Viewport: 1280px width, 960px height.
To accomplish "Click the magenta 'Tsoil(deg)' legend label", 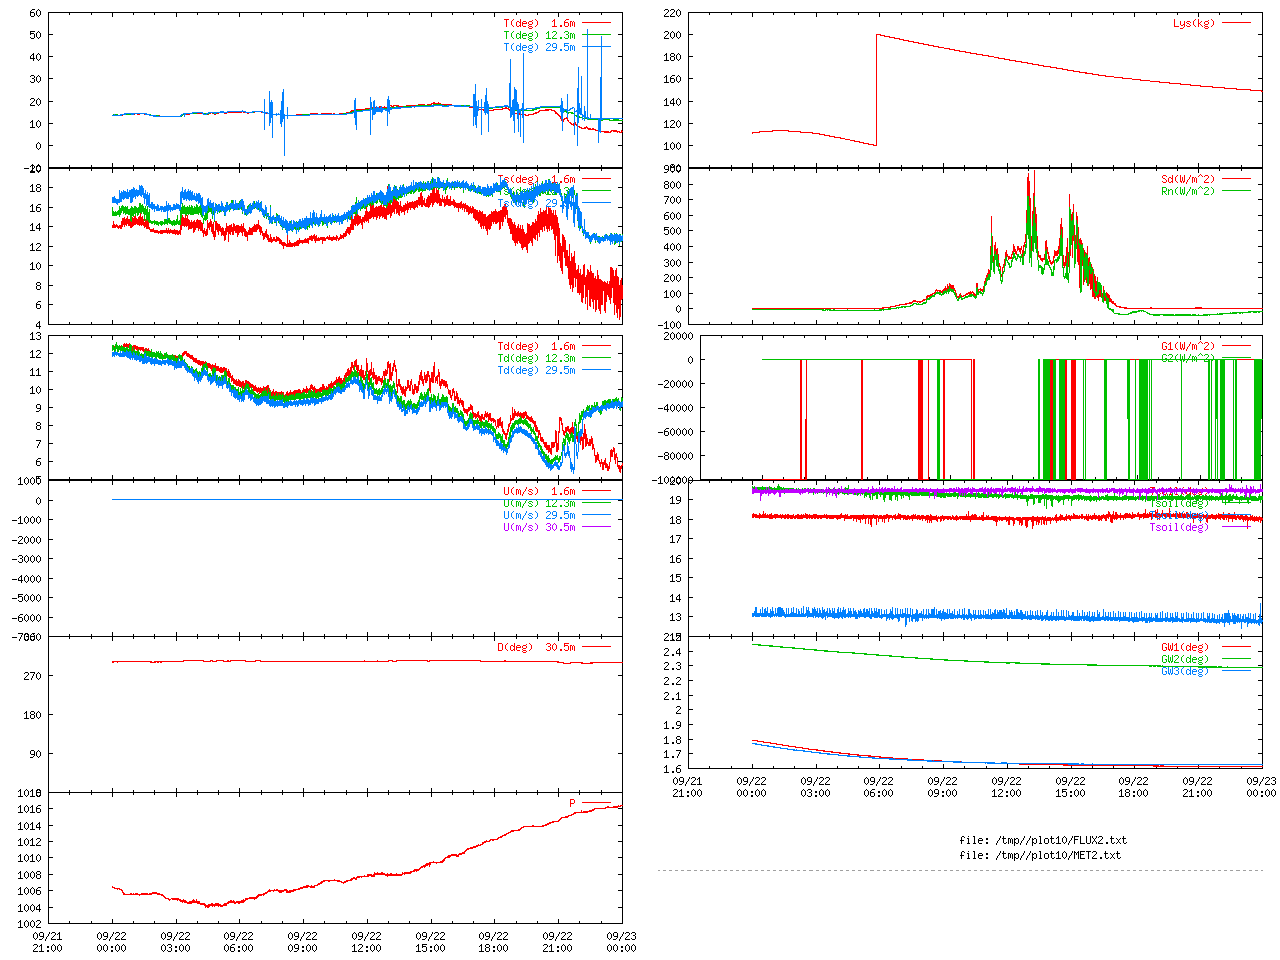I will 1179,527.
